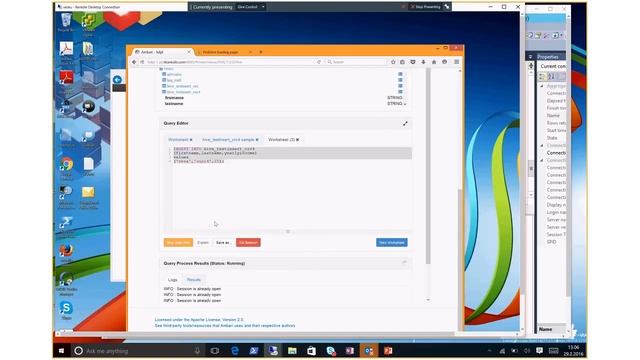Click the Firefox back arrow

coord(134,62)
